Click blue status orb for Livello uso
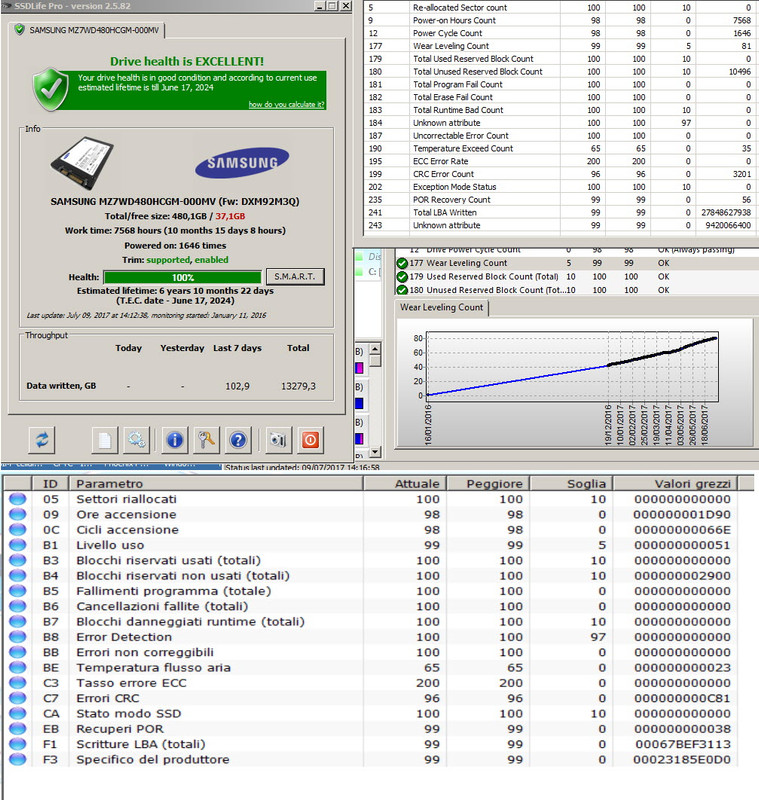Viewport: 759px width, 800px height. coord(17,545)
